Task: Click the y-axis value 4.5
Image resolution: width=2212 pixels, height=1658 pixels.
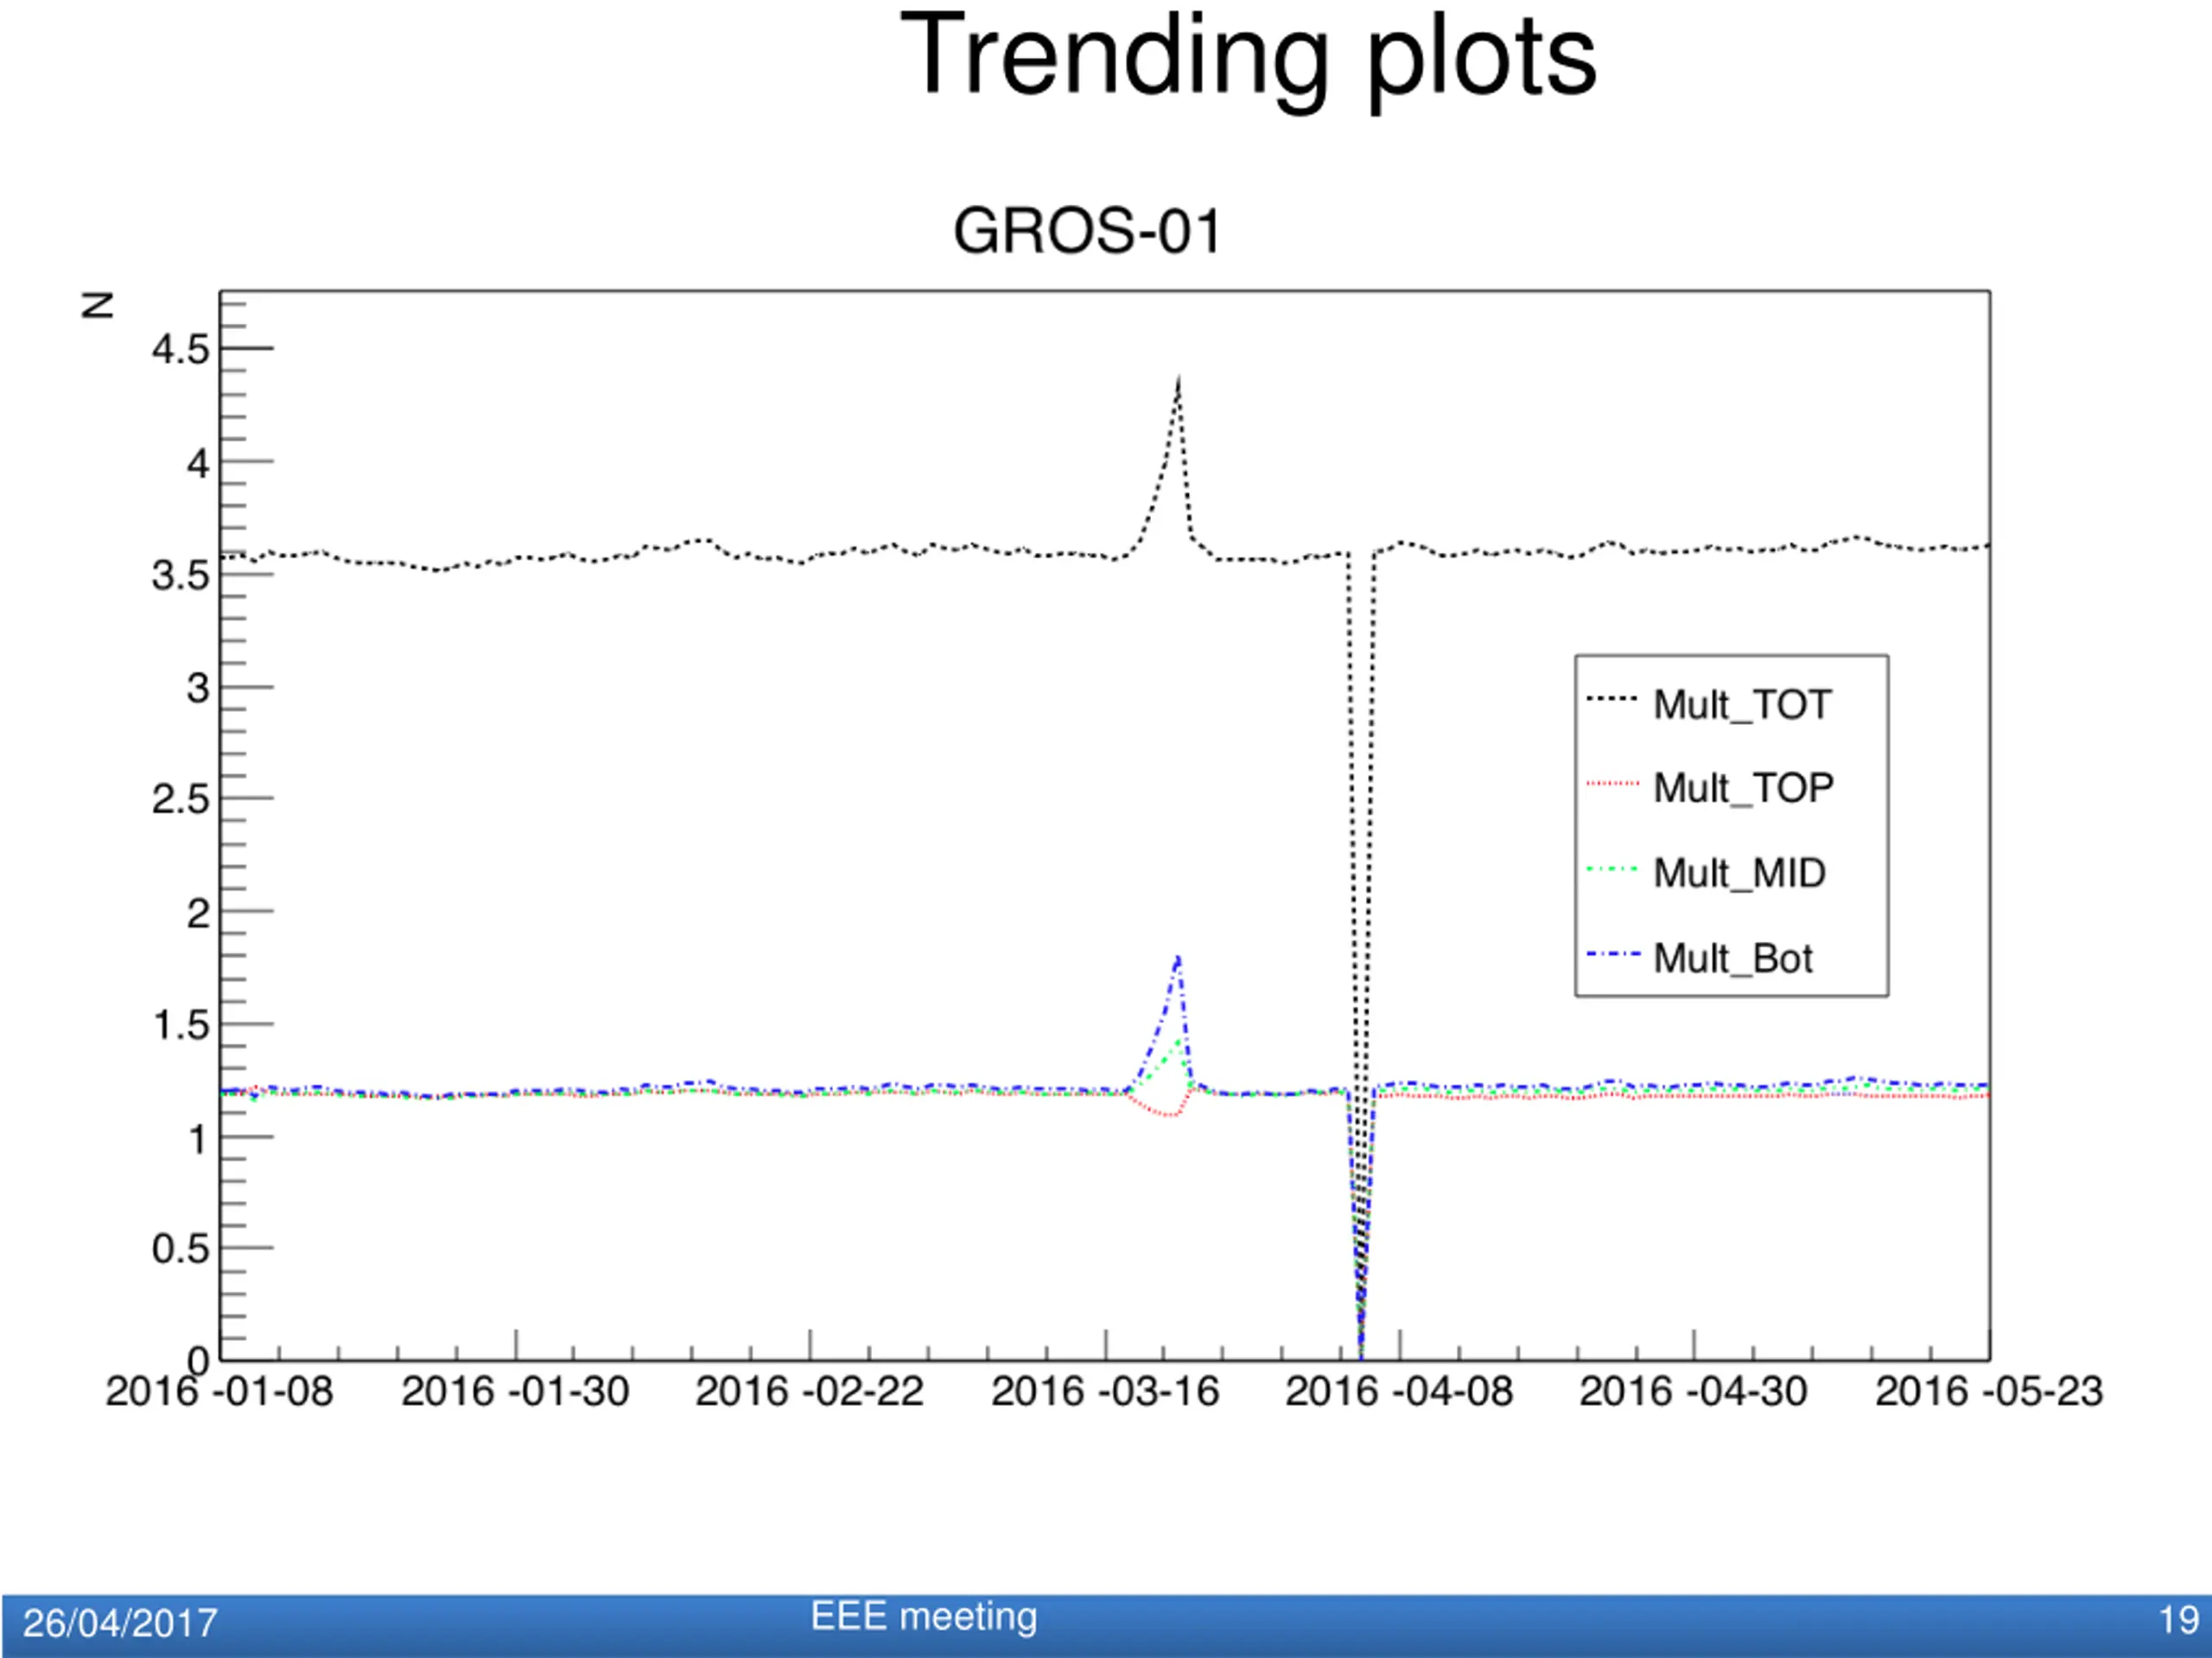Action: point(180,350)
